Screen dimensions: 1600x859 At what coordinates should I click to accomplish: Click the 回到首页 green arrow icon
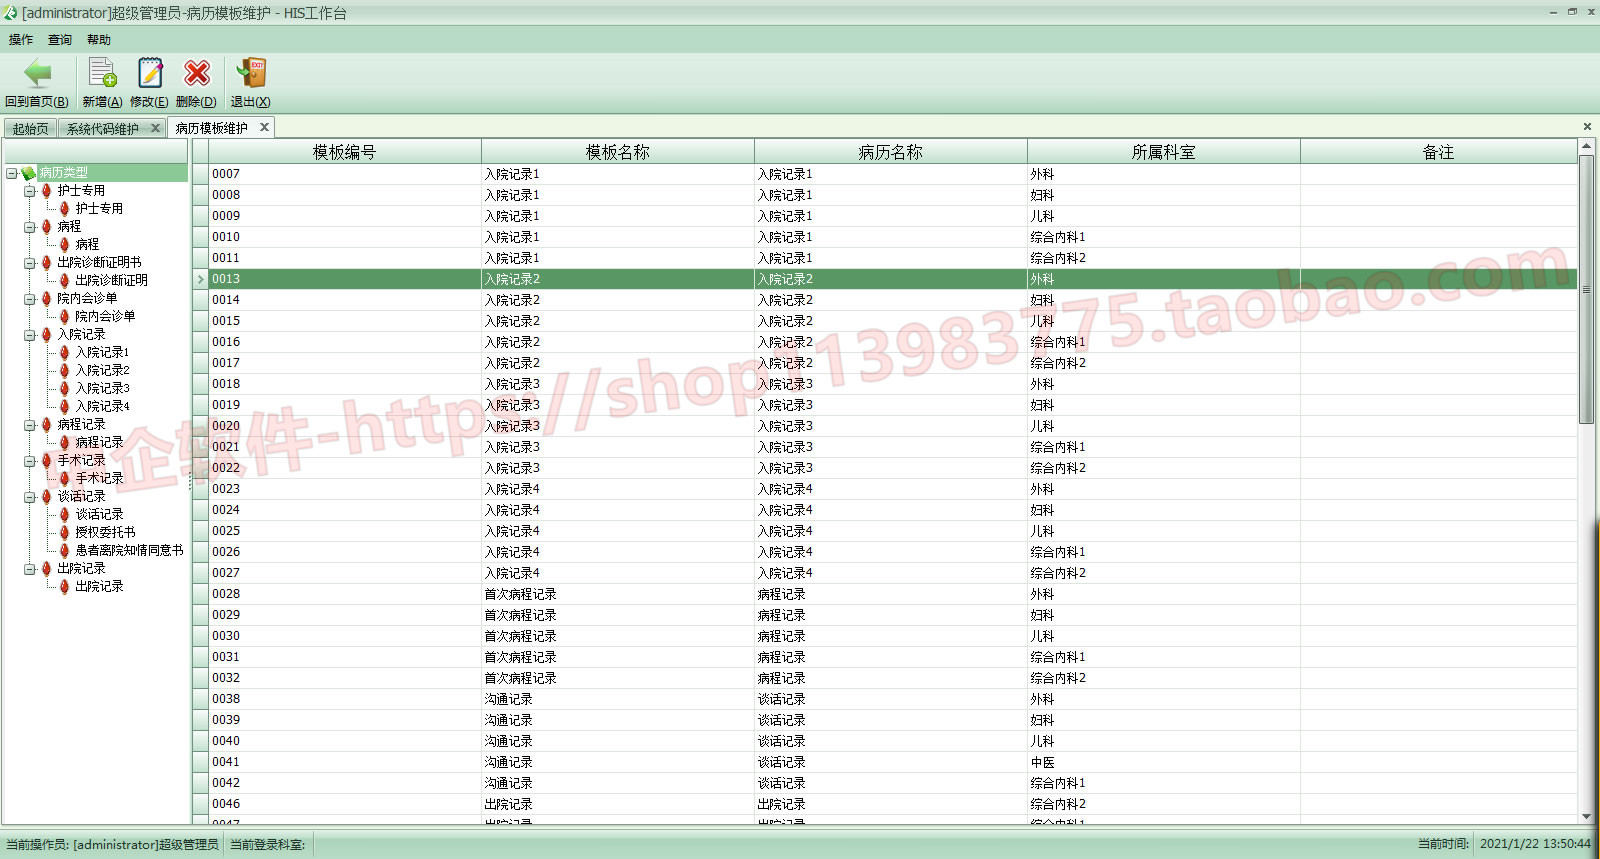click(37, 73)
